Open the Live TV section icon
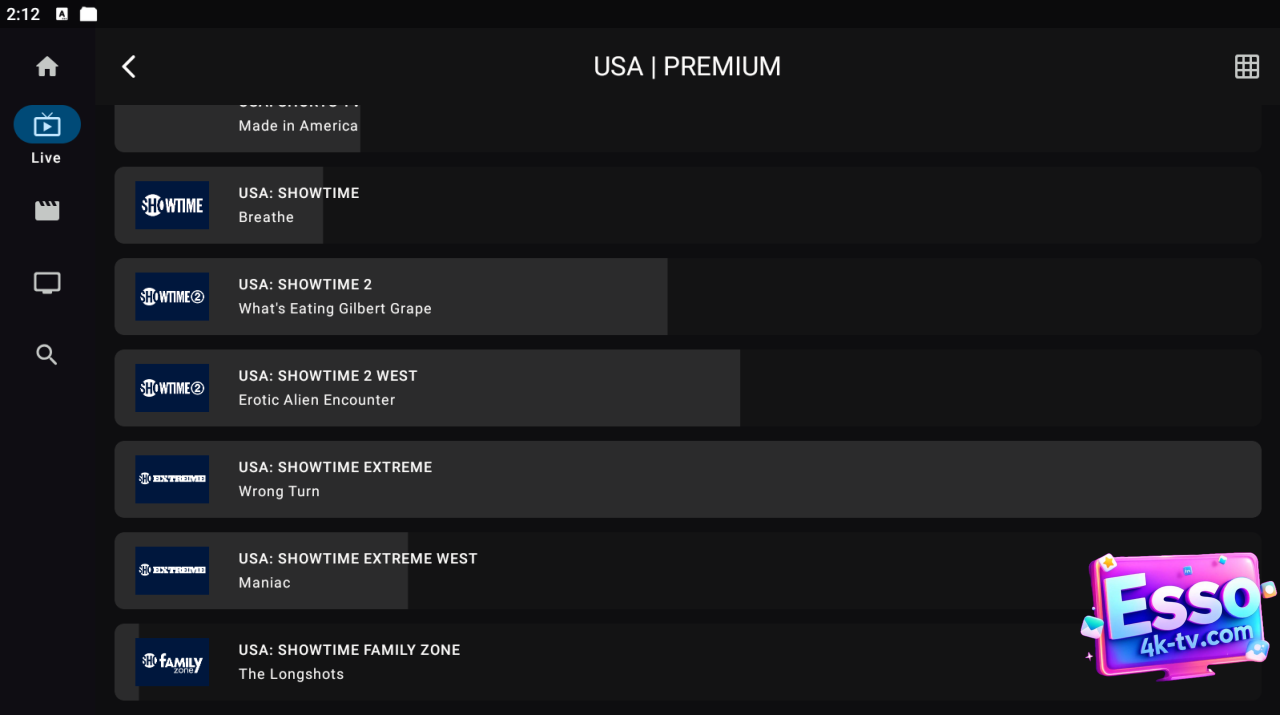Screen dimensions: 1280x715 (x=47, y=125)
